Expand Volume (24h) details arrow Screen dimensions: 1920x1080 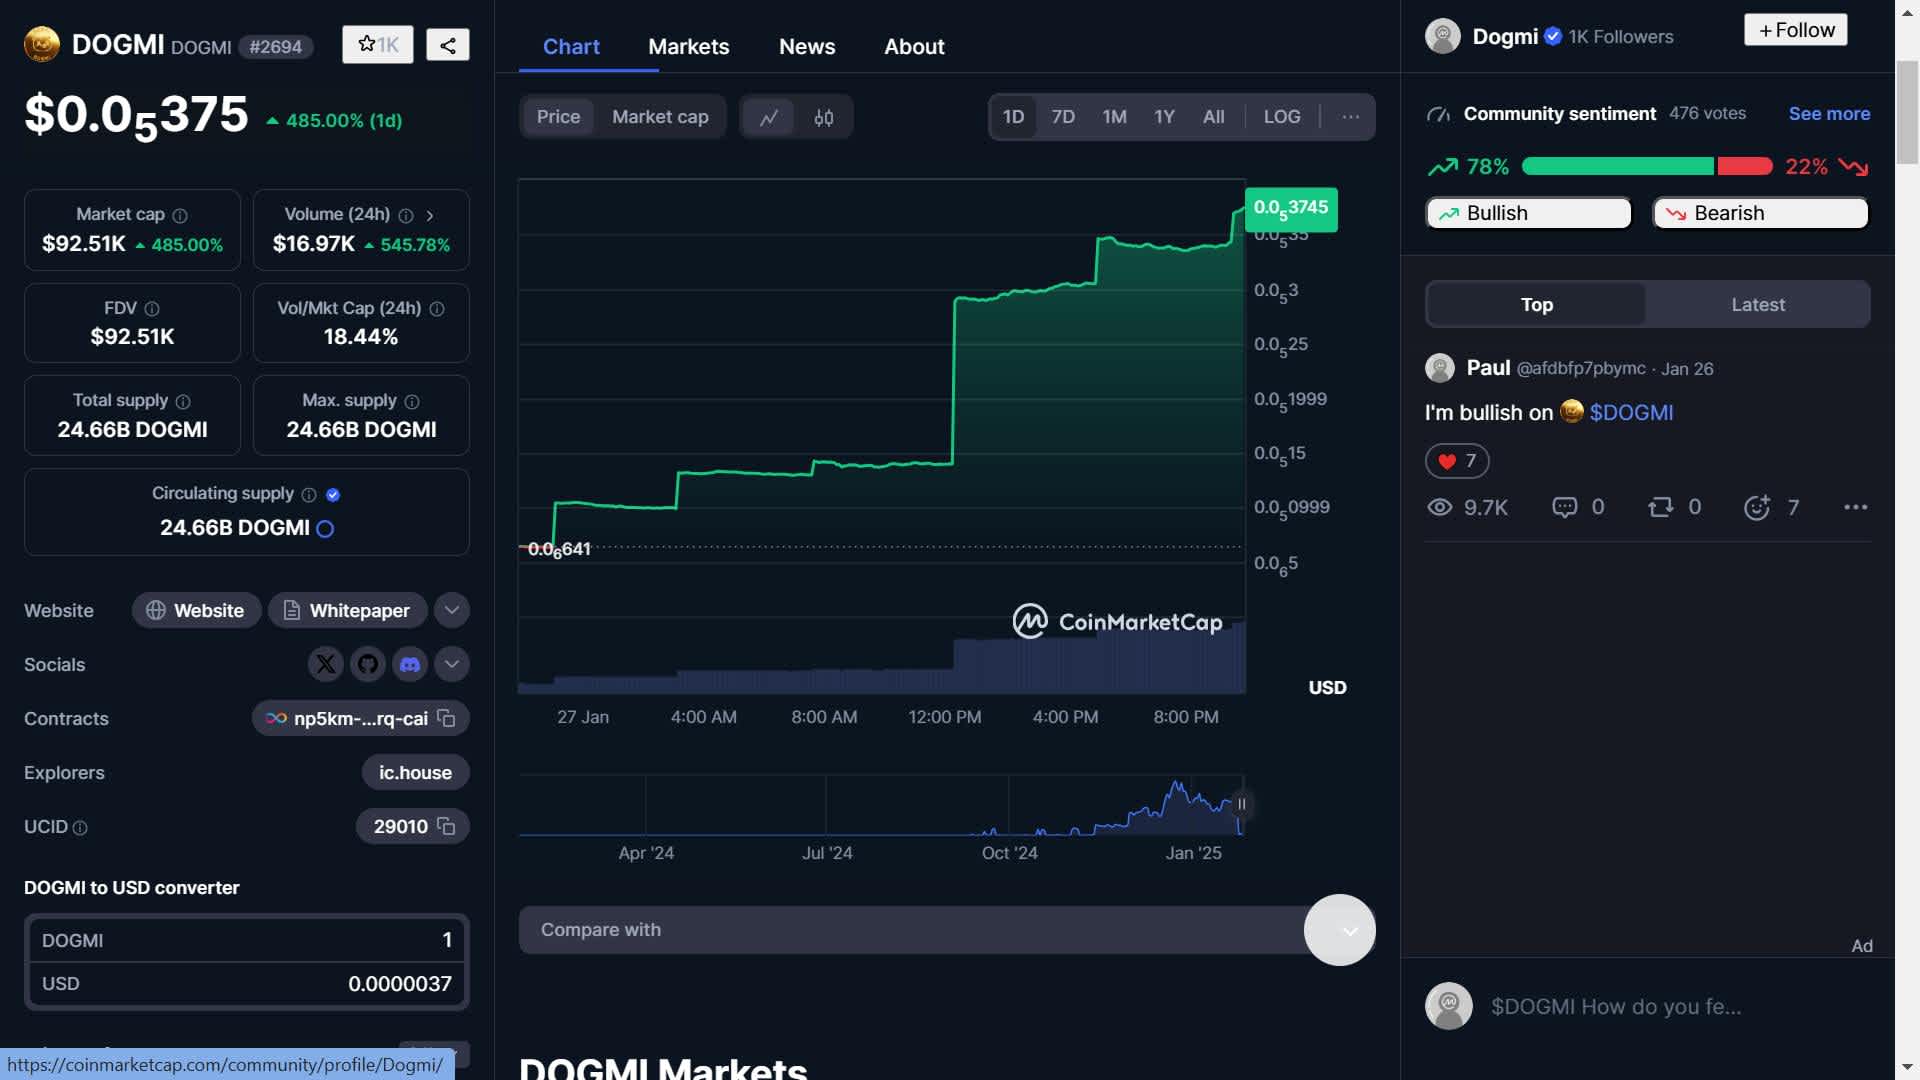430,215
